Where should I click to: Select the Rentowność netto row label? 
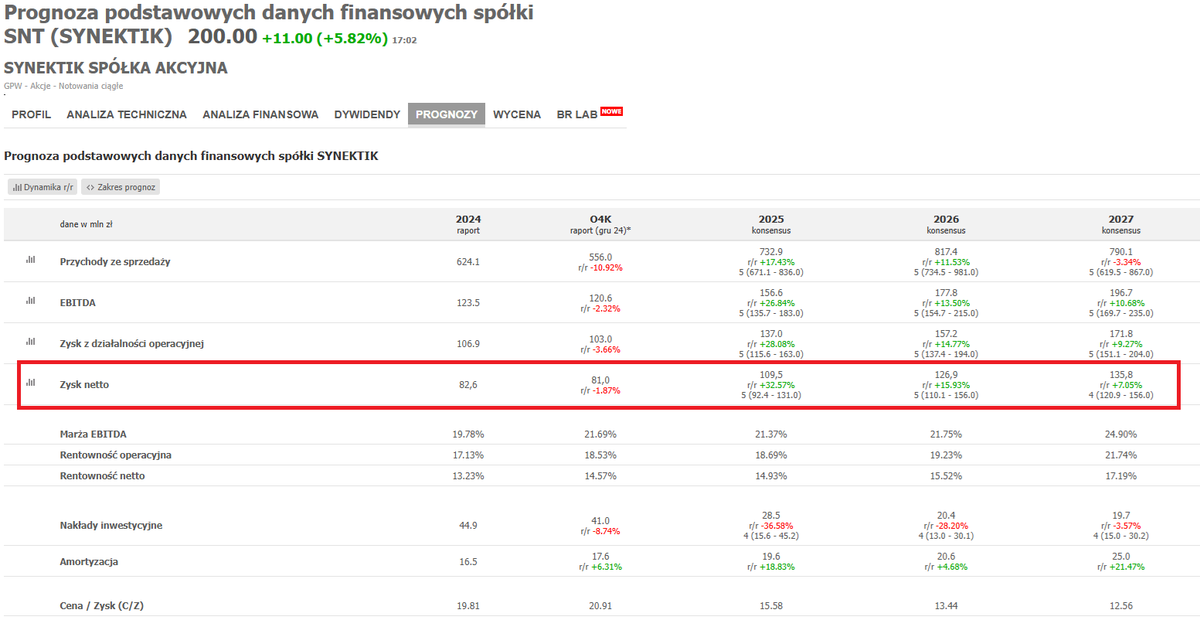coord(102,476)
